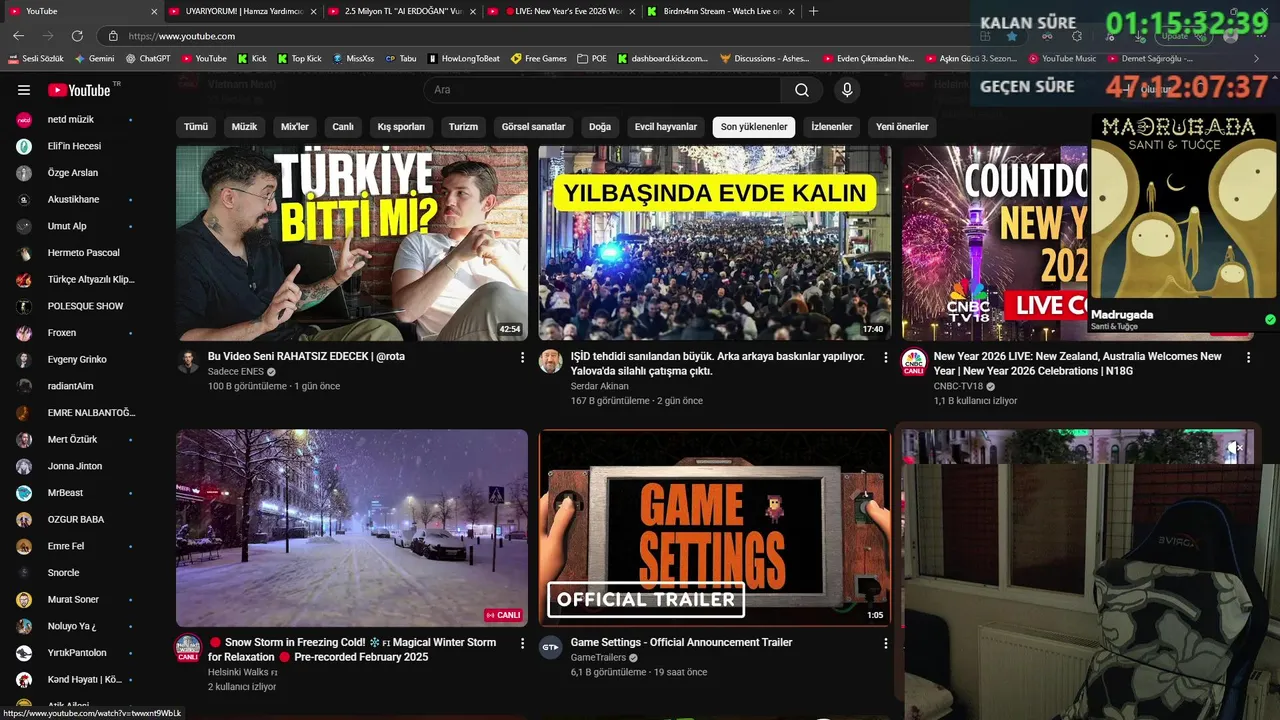
Task: Open Yılbaşında Evde Kalın video thumbnail
Action: 715,243
